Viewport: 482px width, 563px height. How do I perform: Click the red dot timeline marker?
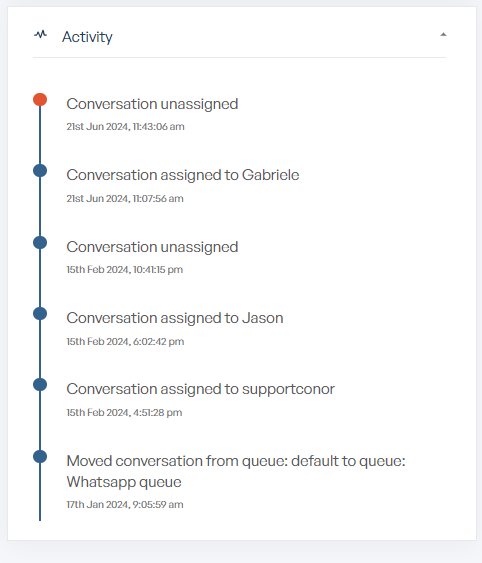40,99
